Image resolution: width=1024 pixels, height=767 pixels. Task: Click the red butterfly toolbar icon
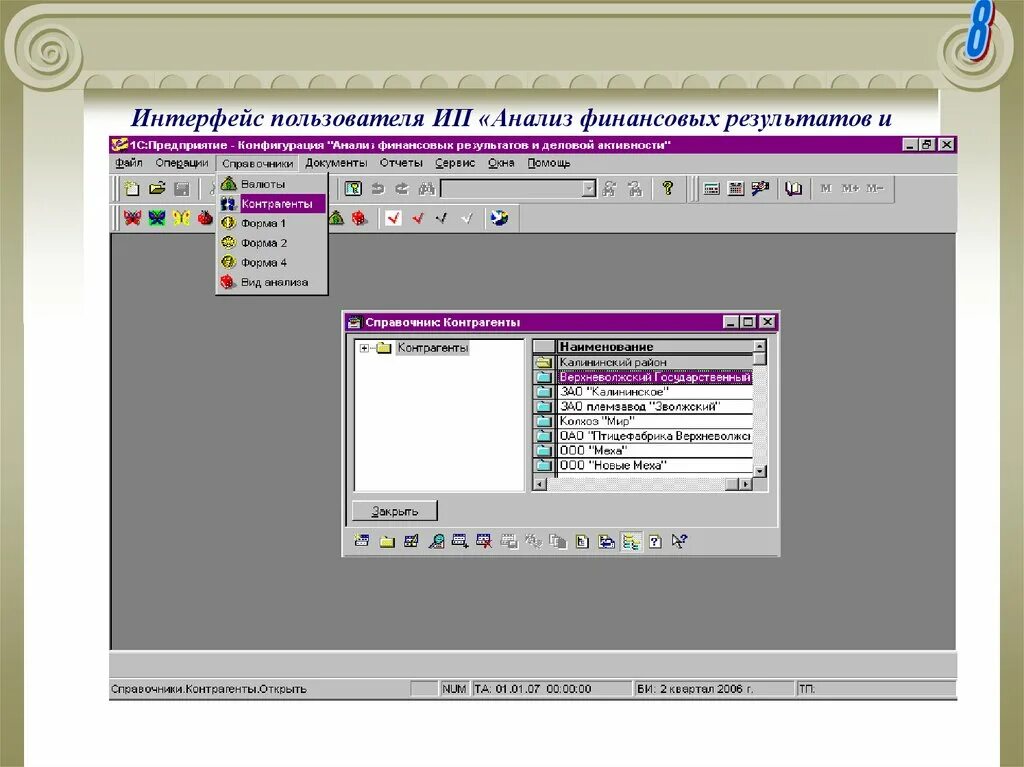[x=132, y=218]
